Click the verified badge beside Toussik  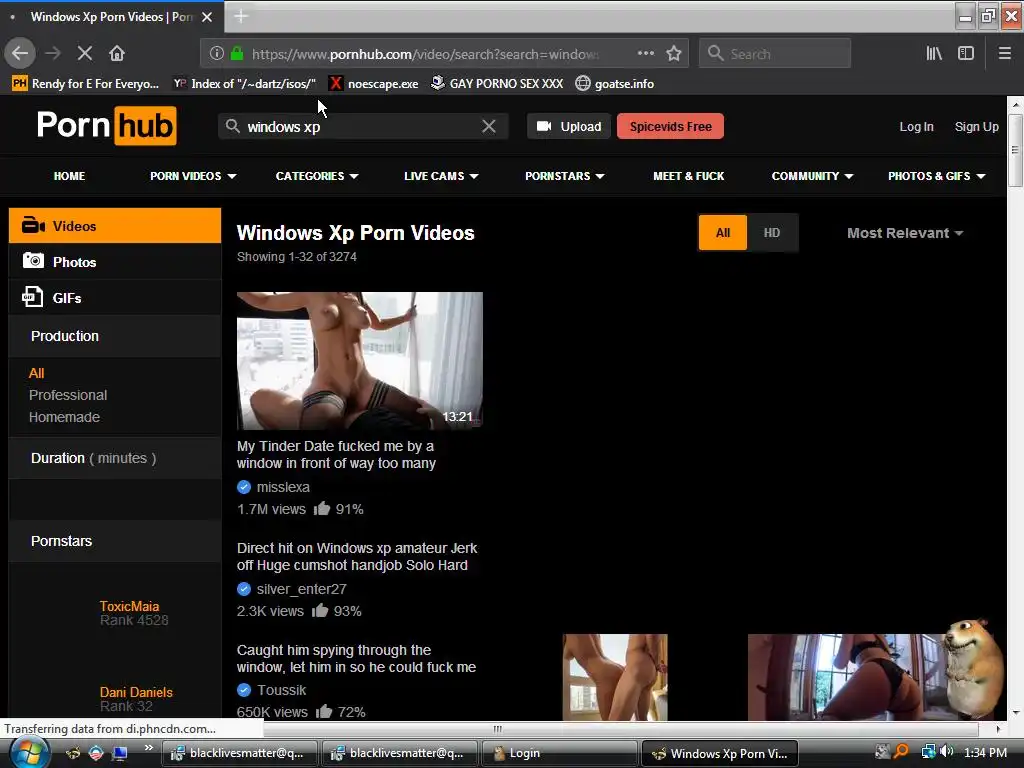[244, 690]
